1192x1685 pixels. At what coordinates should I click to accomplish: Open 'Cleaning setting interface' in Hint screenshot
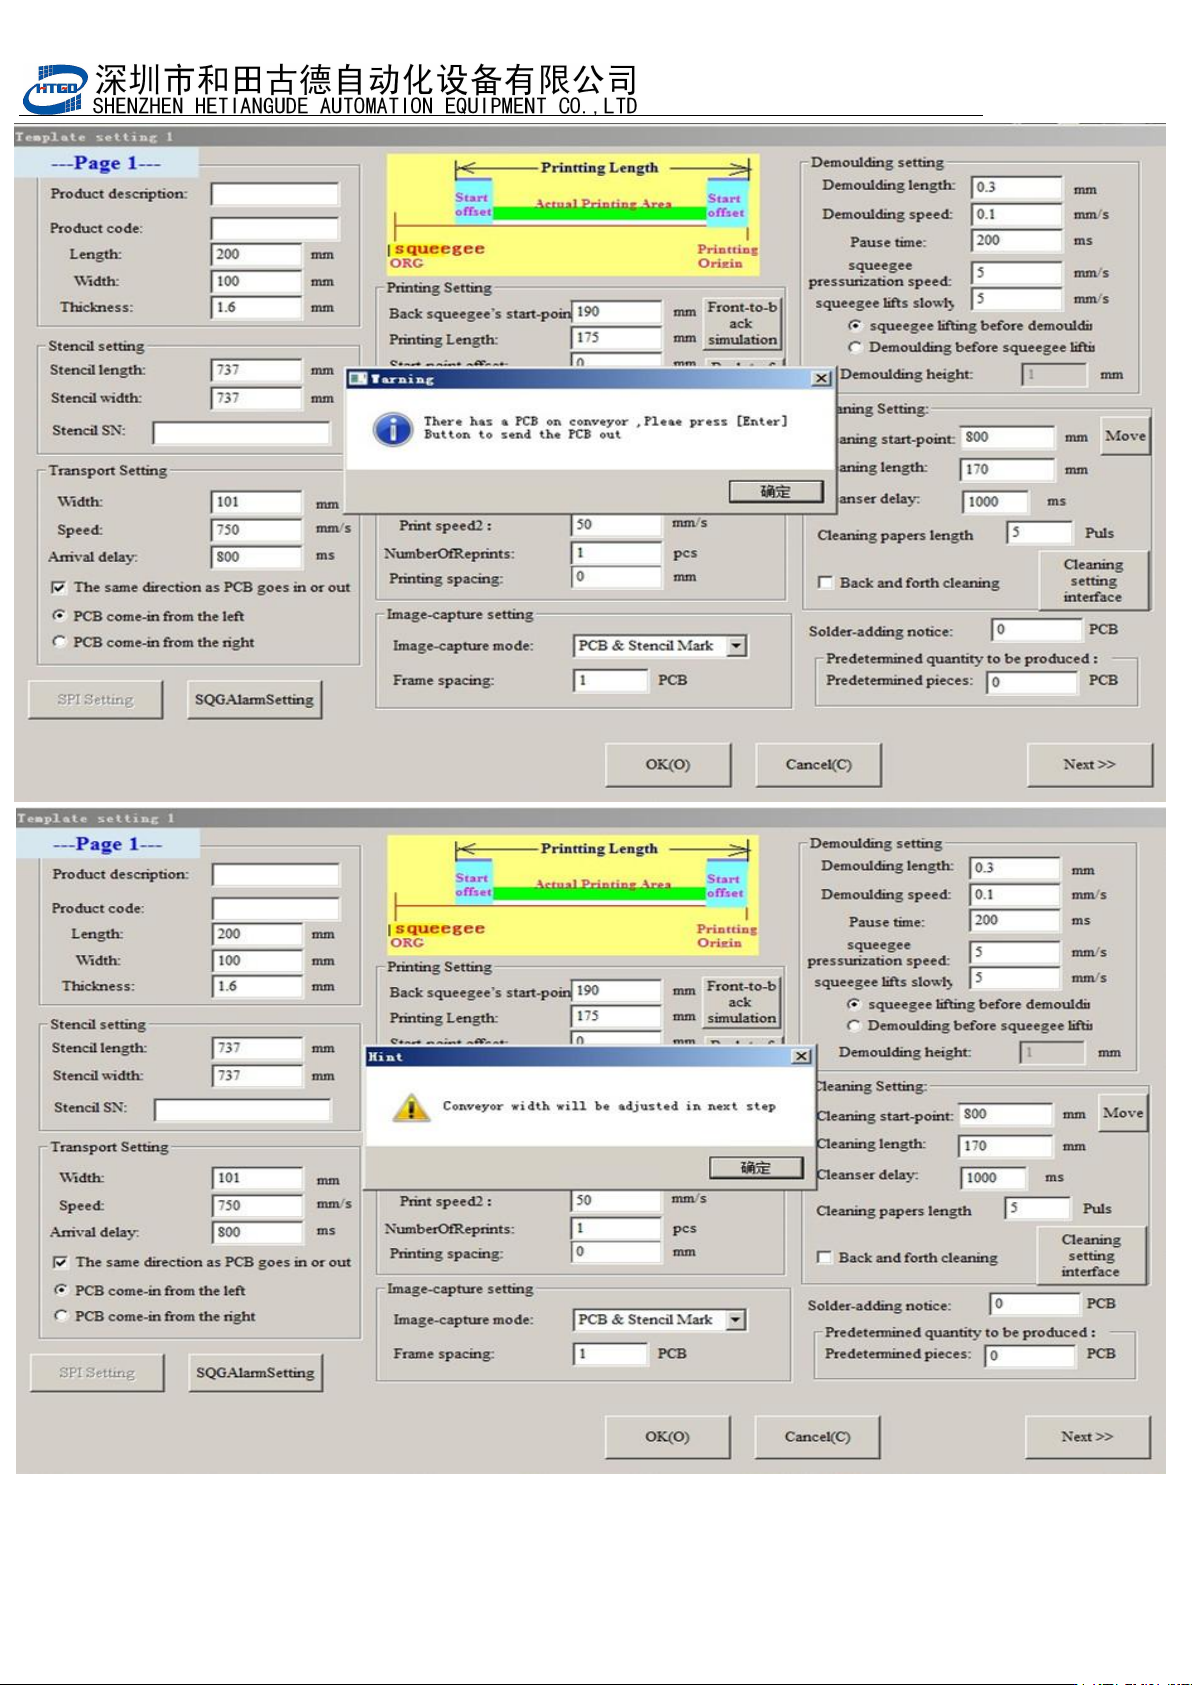(1091, 1255)
